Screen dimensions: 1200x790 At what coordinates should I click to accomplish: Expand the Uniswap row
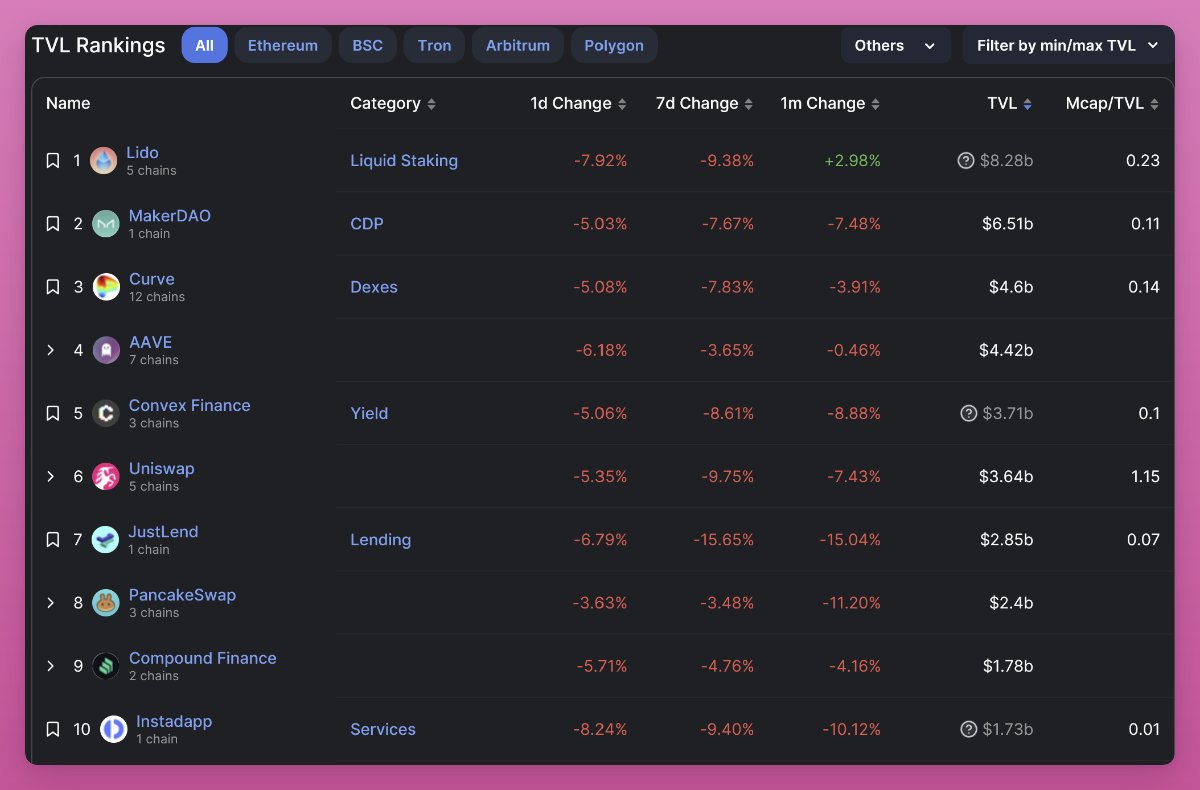[51, 476]
